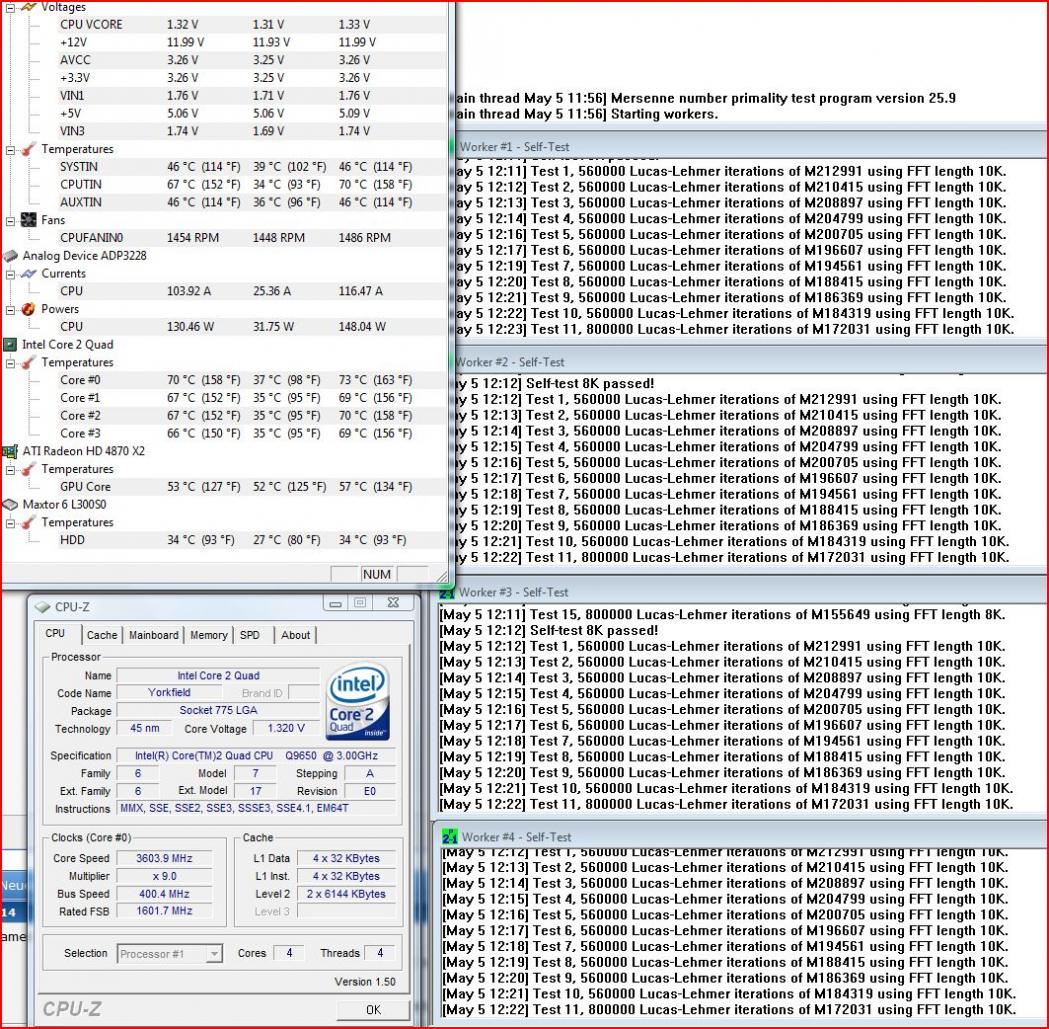The width and height of the screenshot is (1049, 1029).
Task: Click the Maxtor 6 L300S0 hard drive icon
Action: pos(10,504)
